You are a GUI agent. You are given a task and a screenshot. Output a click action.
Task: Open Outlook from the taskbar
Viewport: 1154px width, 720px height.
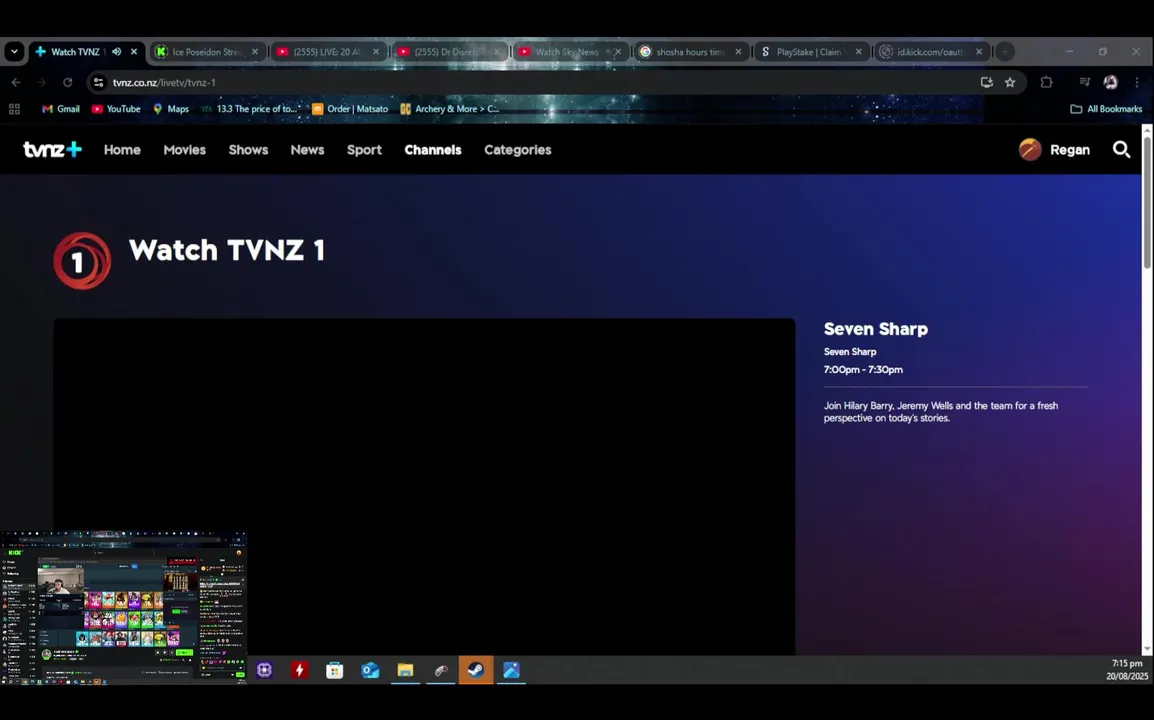(370, 670)
